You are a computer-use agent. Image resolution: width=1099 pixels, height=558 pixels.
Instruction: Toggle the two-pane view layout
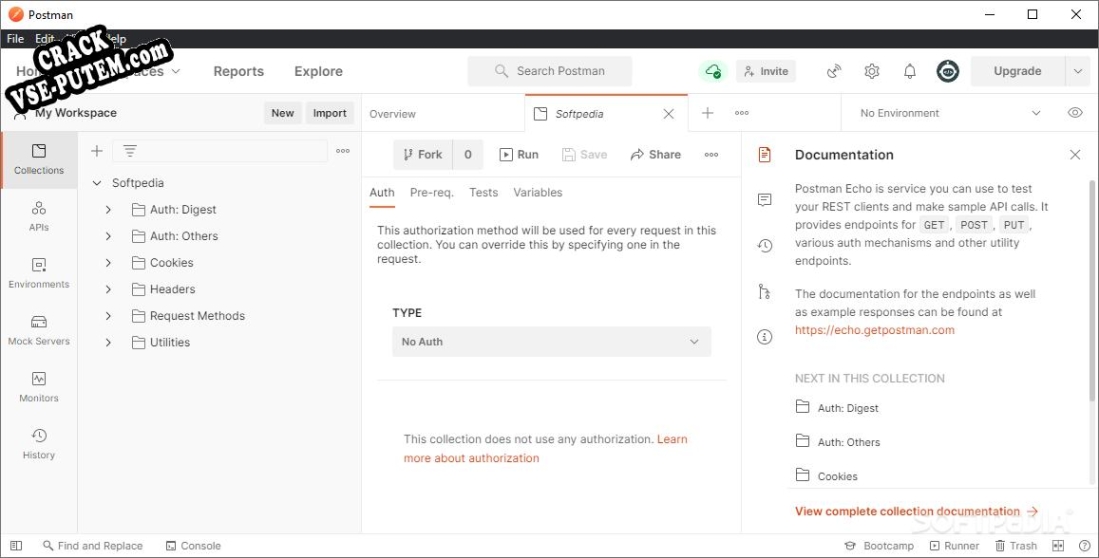[x=1058, y=546]
